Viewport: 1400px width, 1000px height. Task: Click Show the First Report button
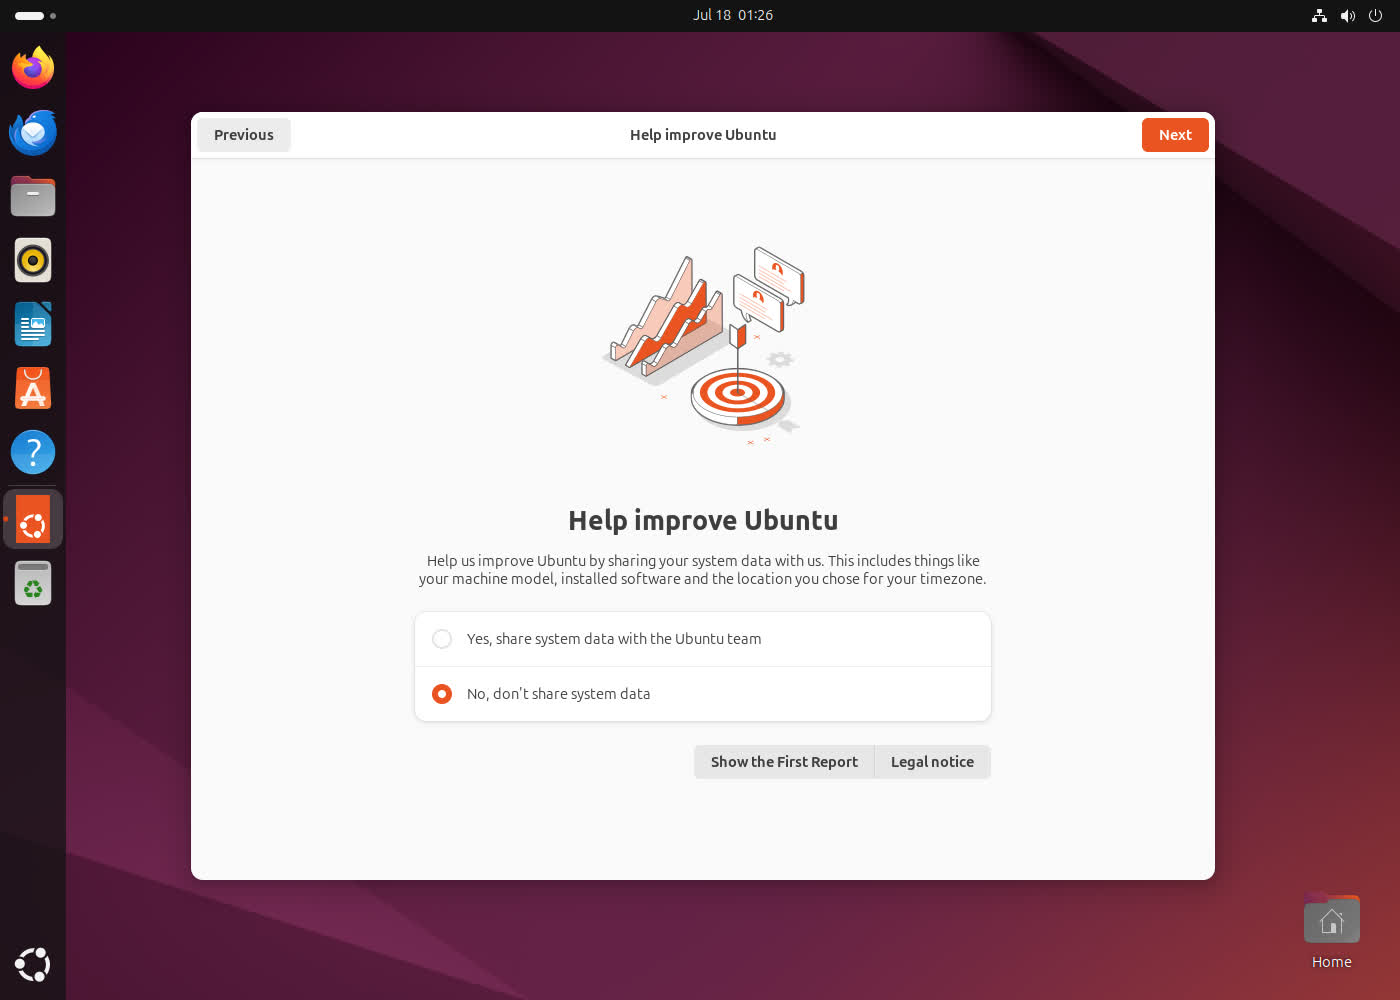coord(784,762)
